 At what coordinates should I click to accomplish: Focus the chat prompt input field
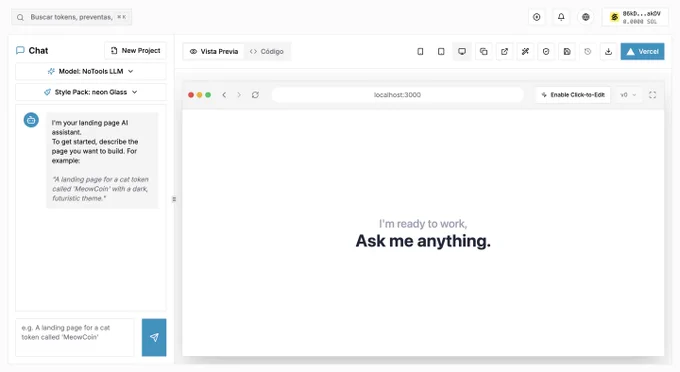pos(75,337)
